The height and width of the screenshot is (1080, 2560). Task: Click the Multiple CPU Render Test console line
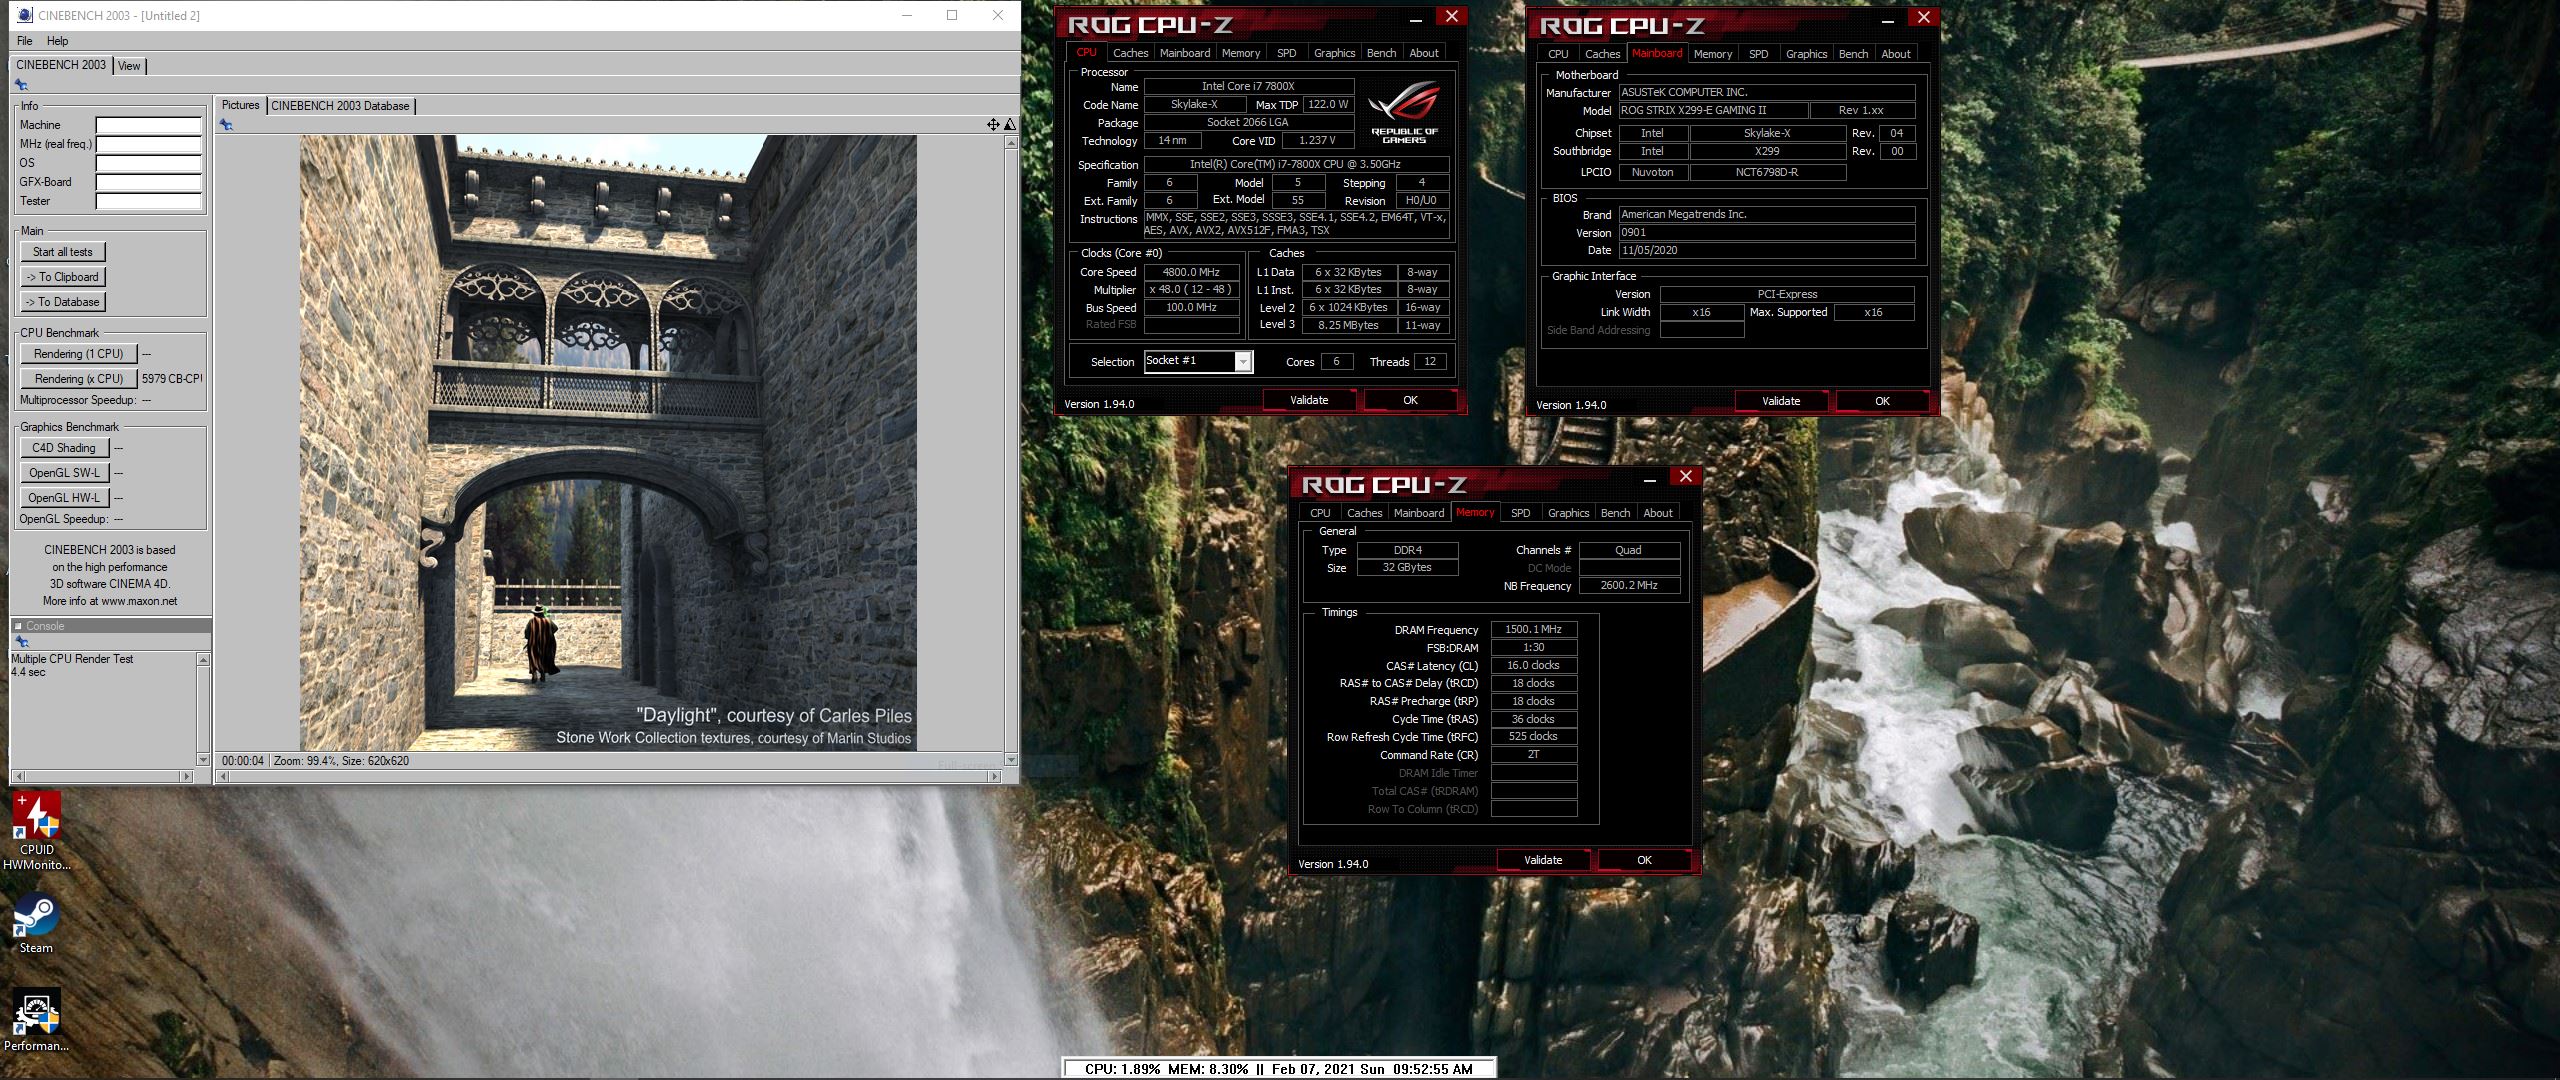point(72,659)
